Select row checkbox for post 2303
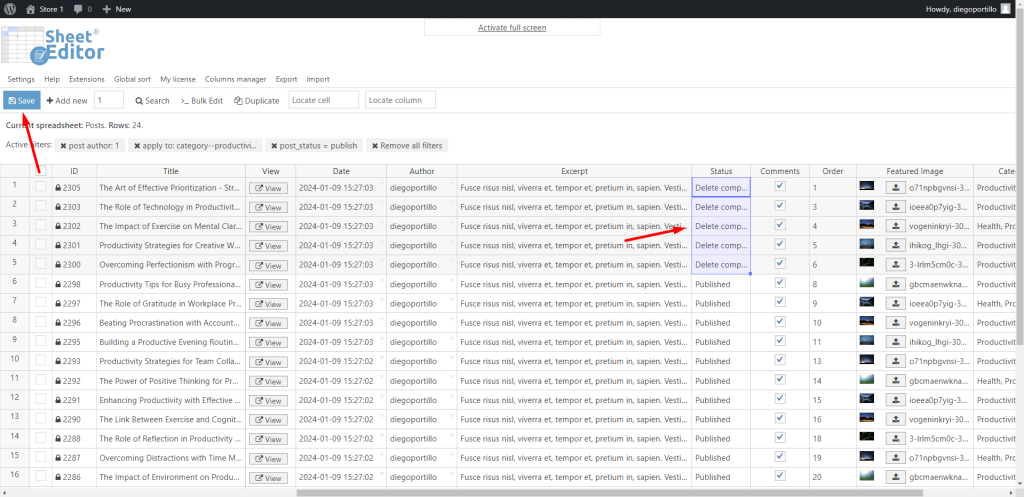This screenshot has height=497, width=1024. (x=41, y=206)
